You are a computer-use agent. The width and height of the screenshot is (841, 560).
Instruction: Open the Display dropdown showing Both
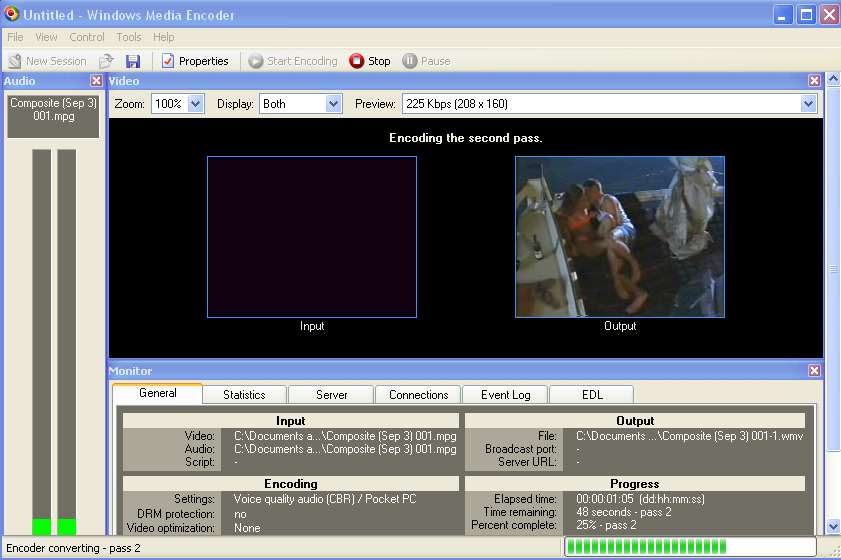coord(333,104)
